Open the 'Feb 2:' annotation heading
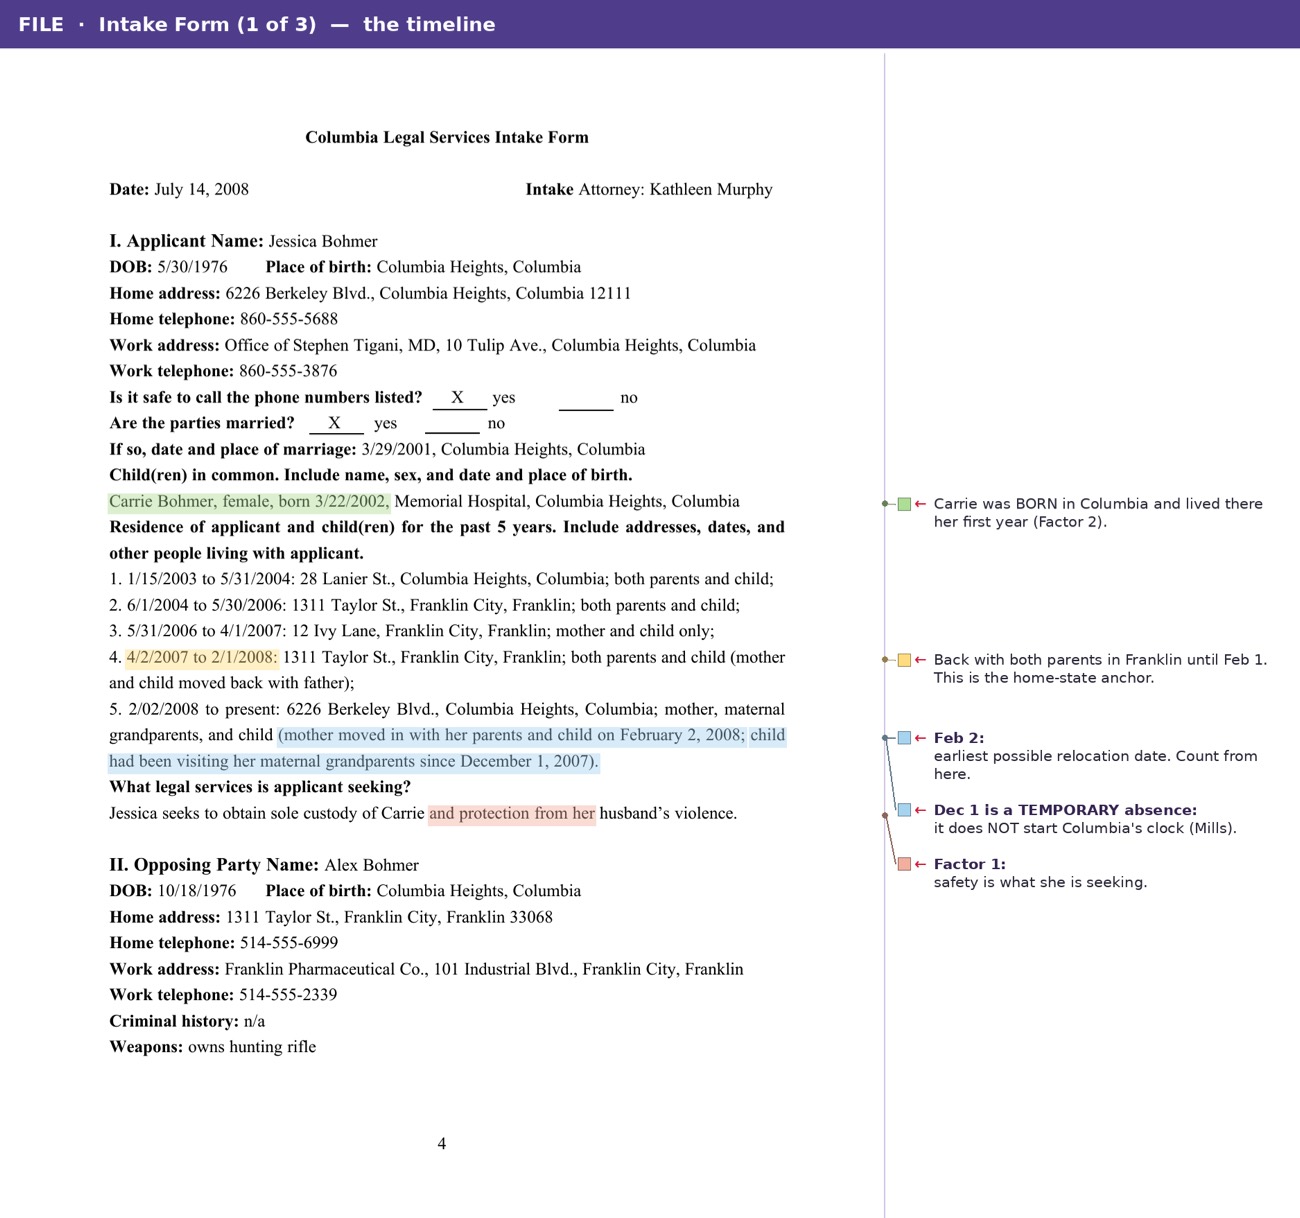The width and height of the screenshot is (1300, 1218). pos(959,738)
